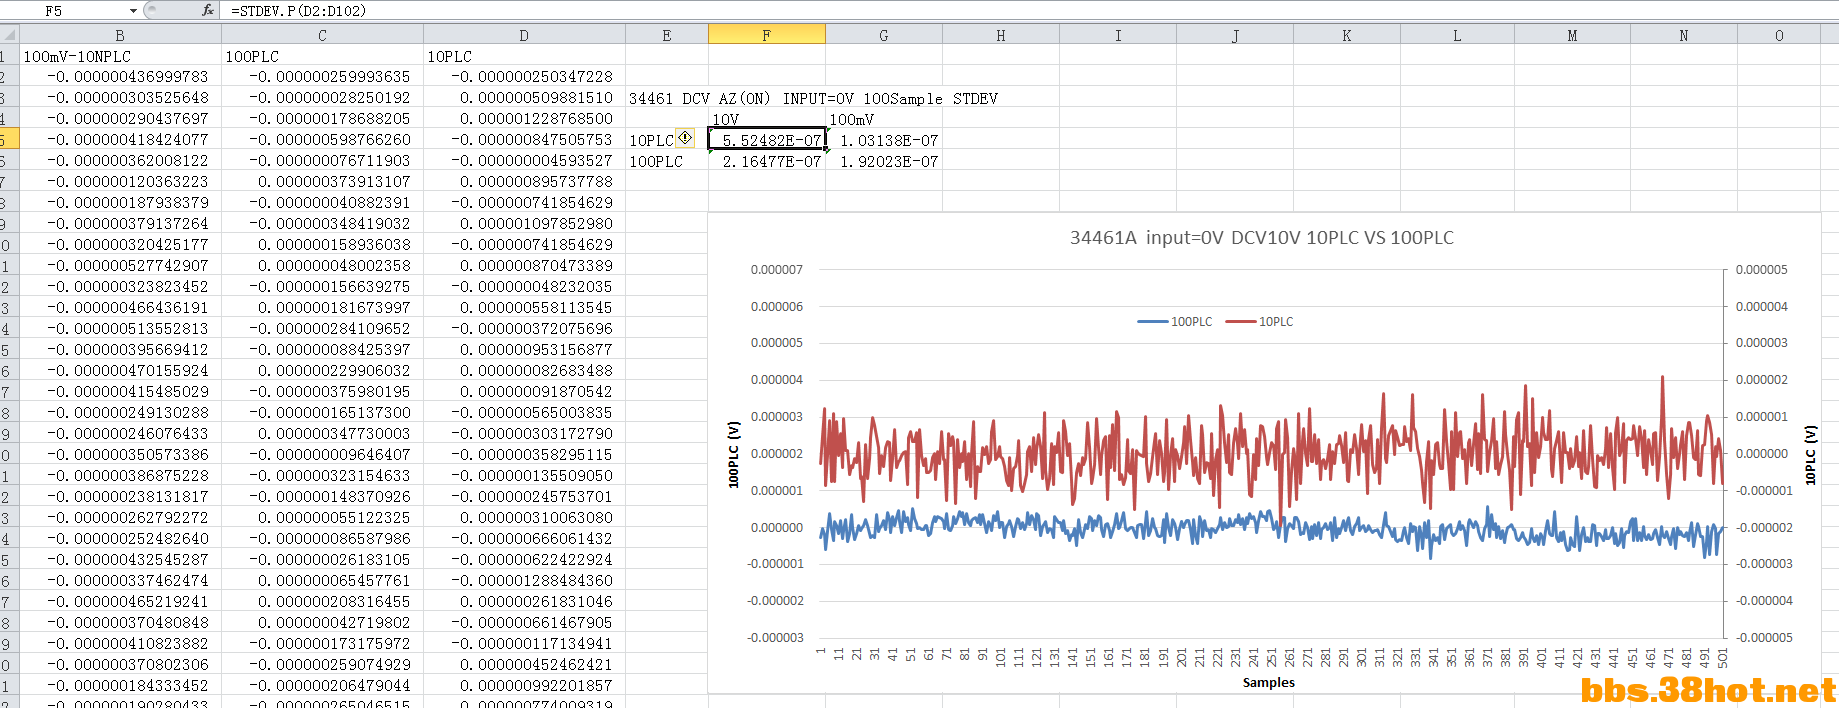Click the Insert Function fx icon
This screenshot has height=708, width=1839.
207,10
